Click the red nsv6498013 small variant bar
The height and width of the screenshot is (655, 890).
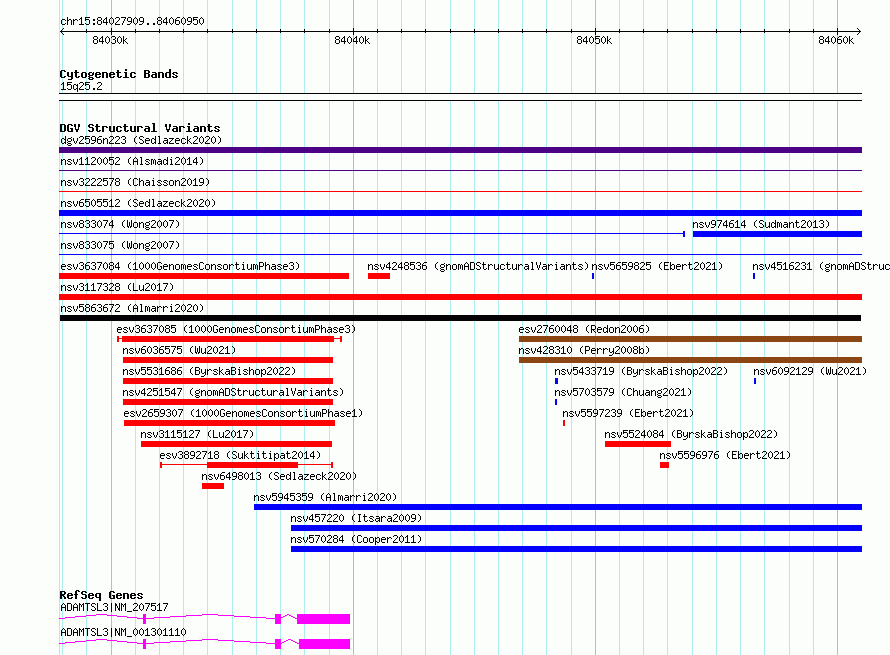coord(213,486)
